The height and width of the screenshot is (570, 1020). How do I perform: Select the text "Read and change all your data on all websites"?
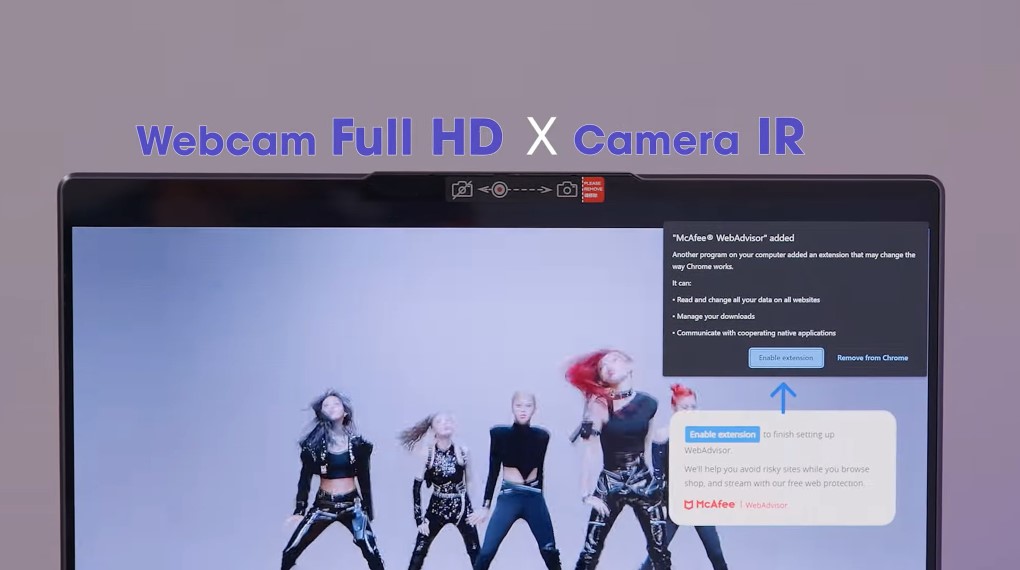(748, 300)
